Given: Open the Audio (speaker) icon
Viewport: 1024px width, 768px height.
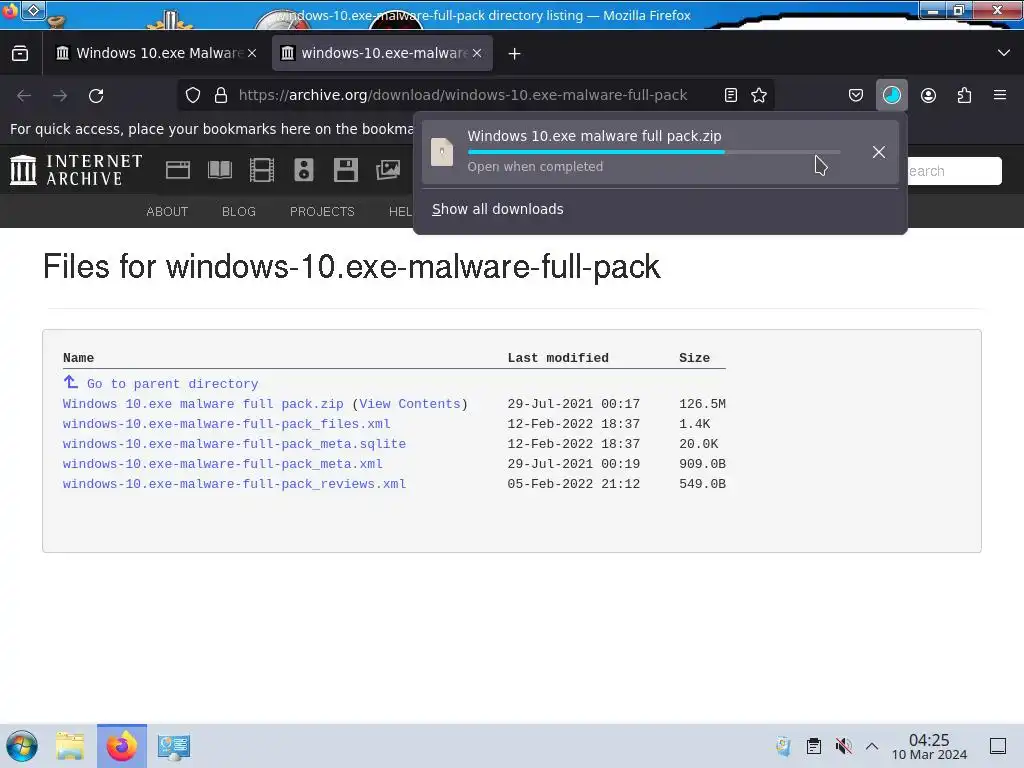Looking at the screenshot, I should point(304,170).
